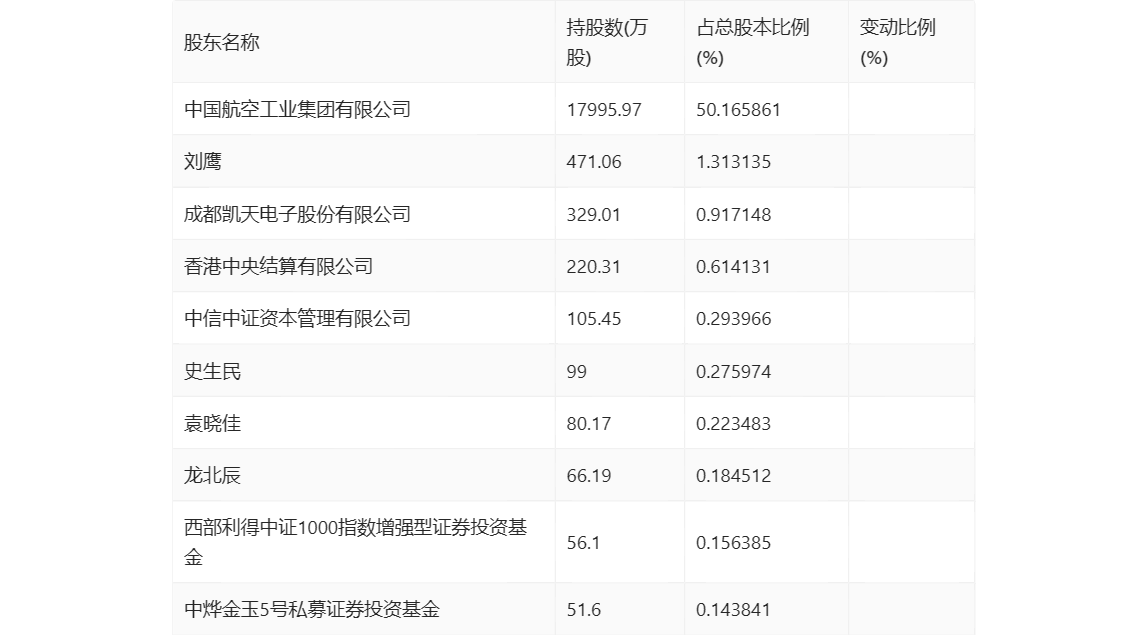Click holding value 80.17
This screenshot has height=635, width=1148.
click(x=589, y=423)
